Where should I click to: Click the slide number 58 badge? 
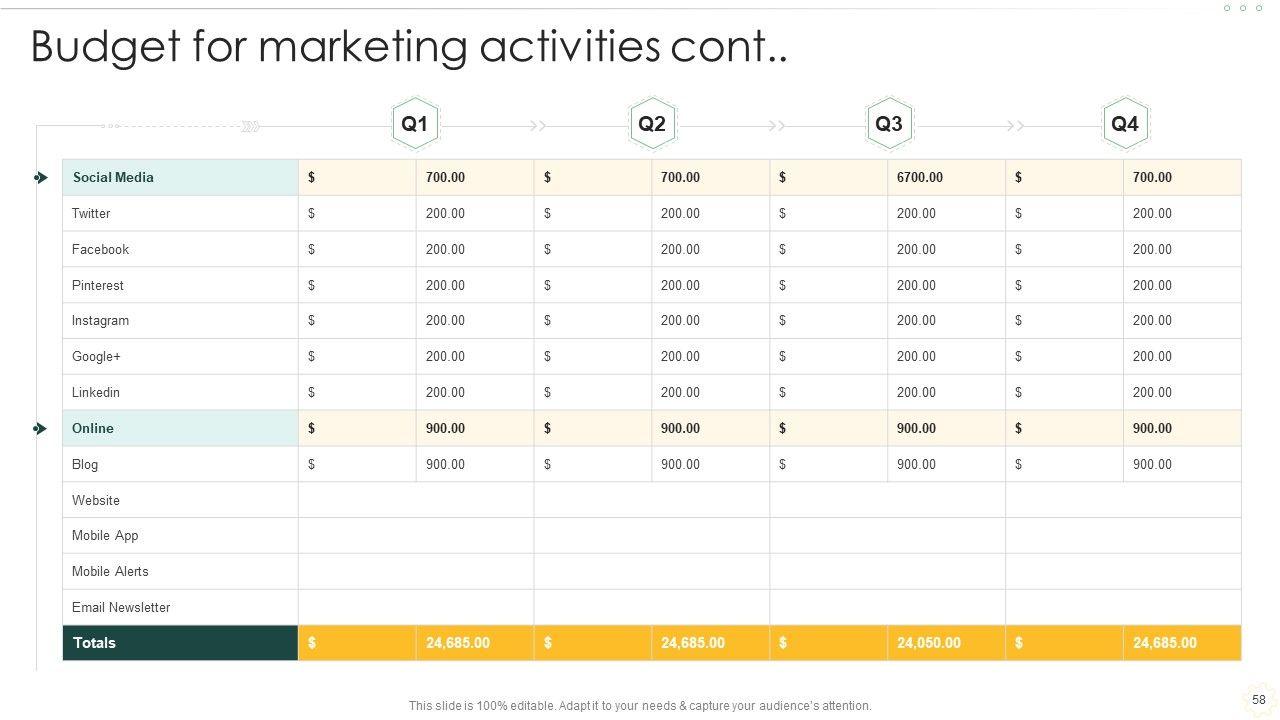[x=1258, y=700]
